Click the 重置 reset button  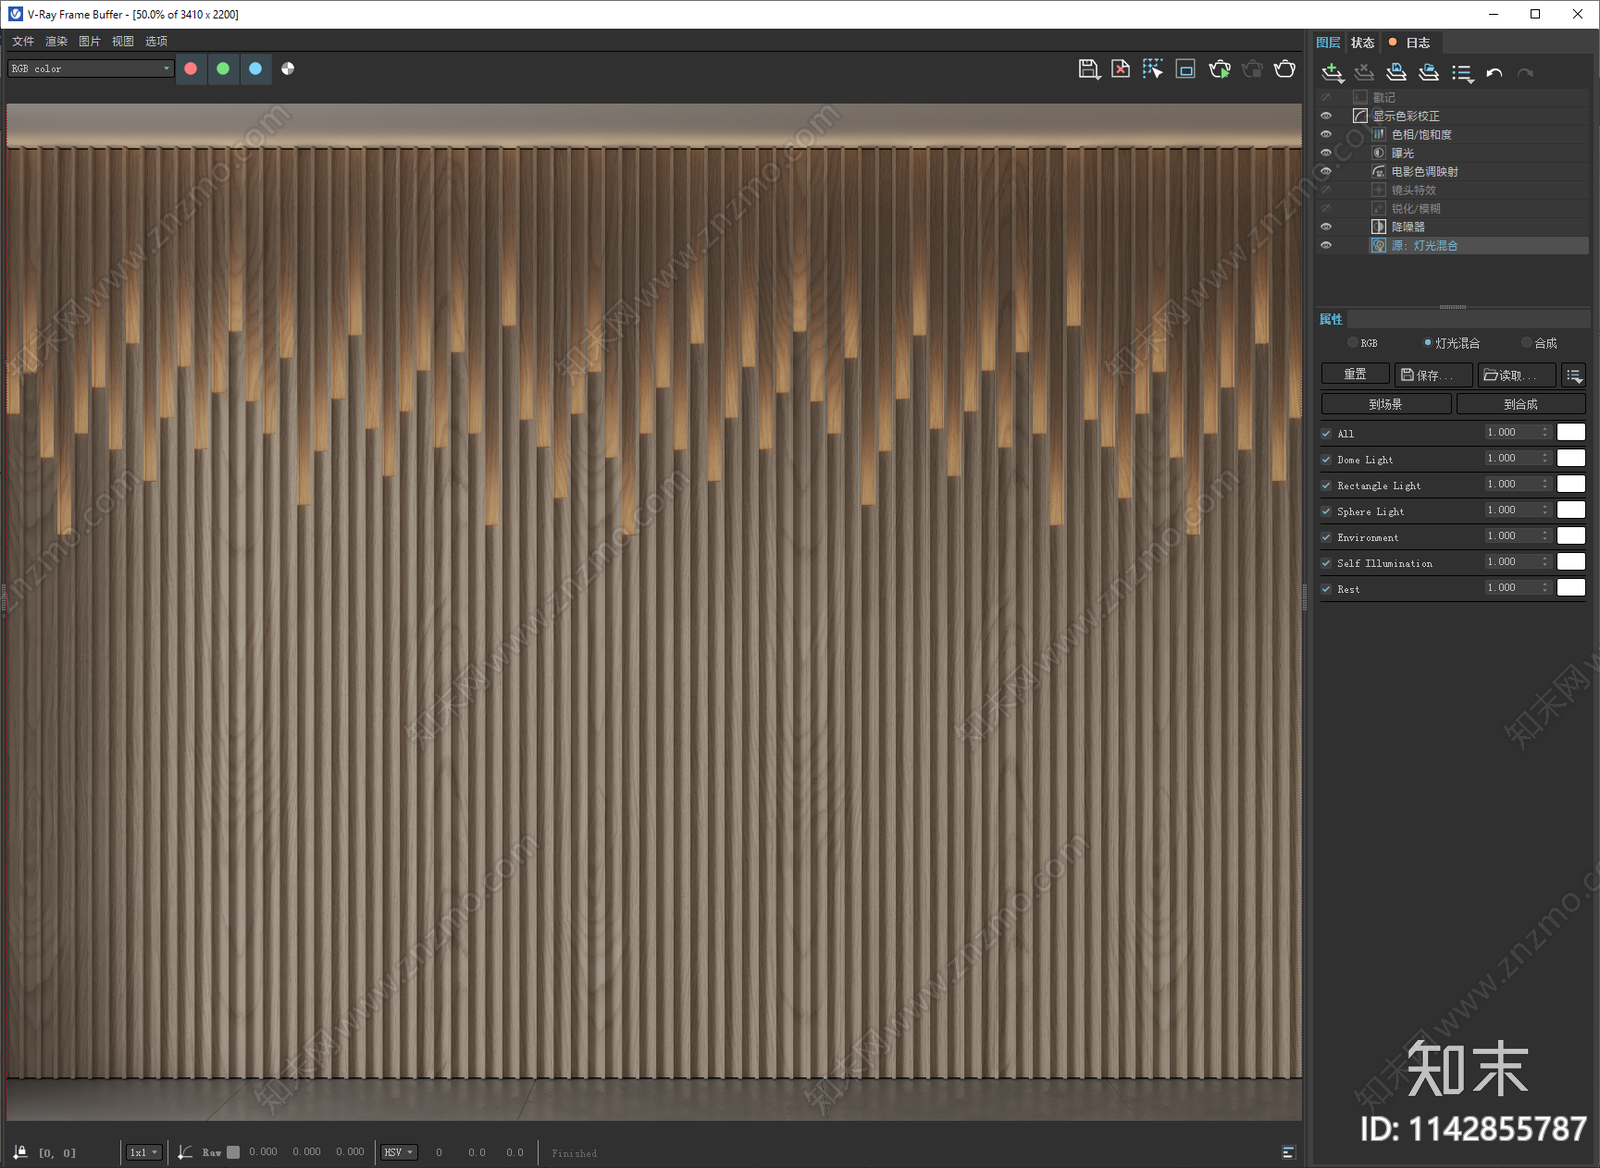1355,374
